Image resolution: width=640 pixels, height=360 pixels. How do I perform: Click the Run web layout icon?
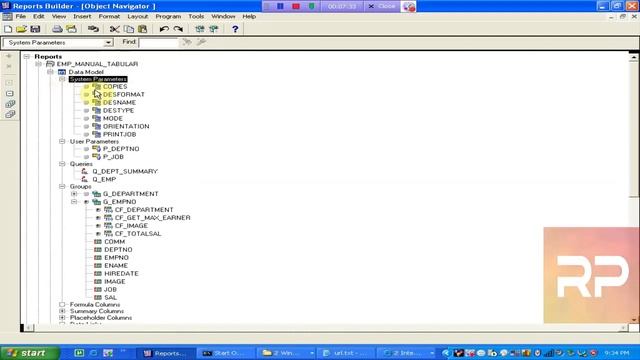coord(213,29)
